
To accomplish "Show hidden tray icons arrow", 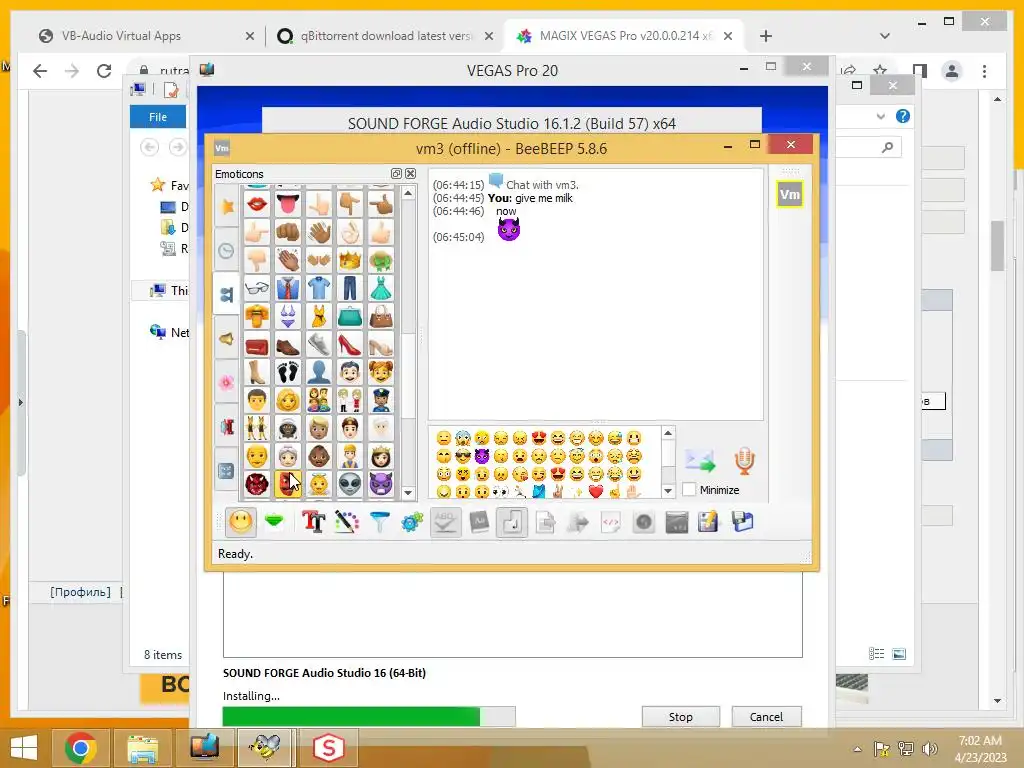I will [x=857, y=749].
